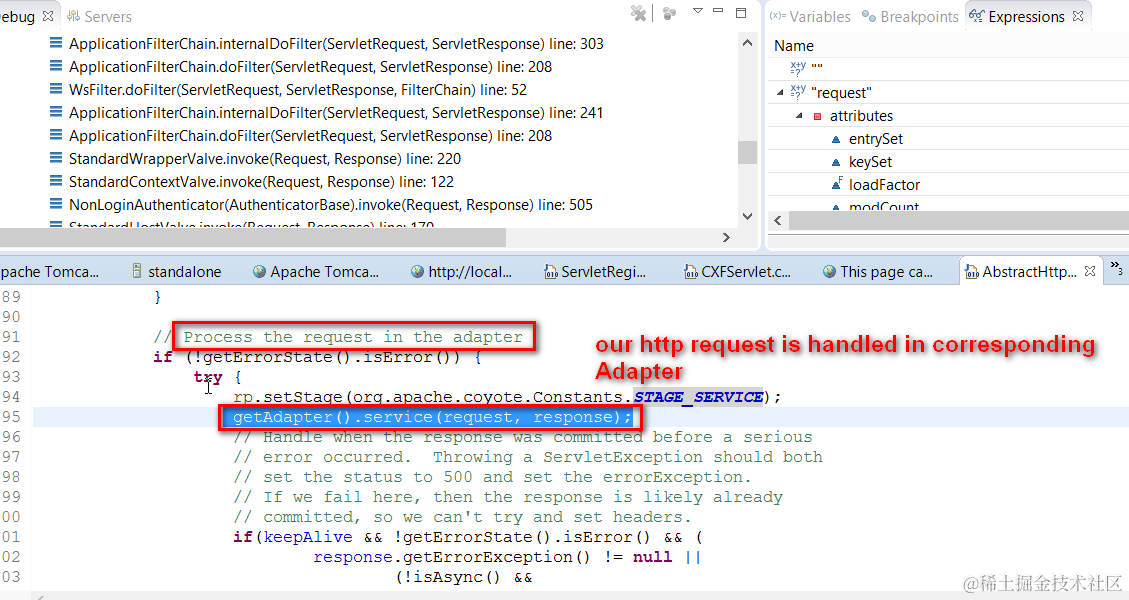1129x600 pixels.
Task: Open the CXFServlet.c... editor tab
Action: click(x=737, y=272)
